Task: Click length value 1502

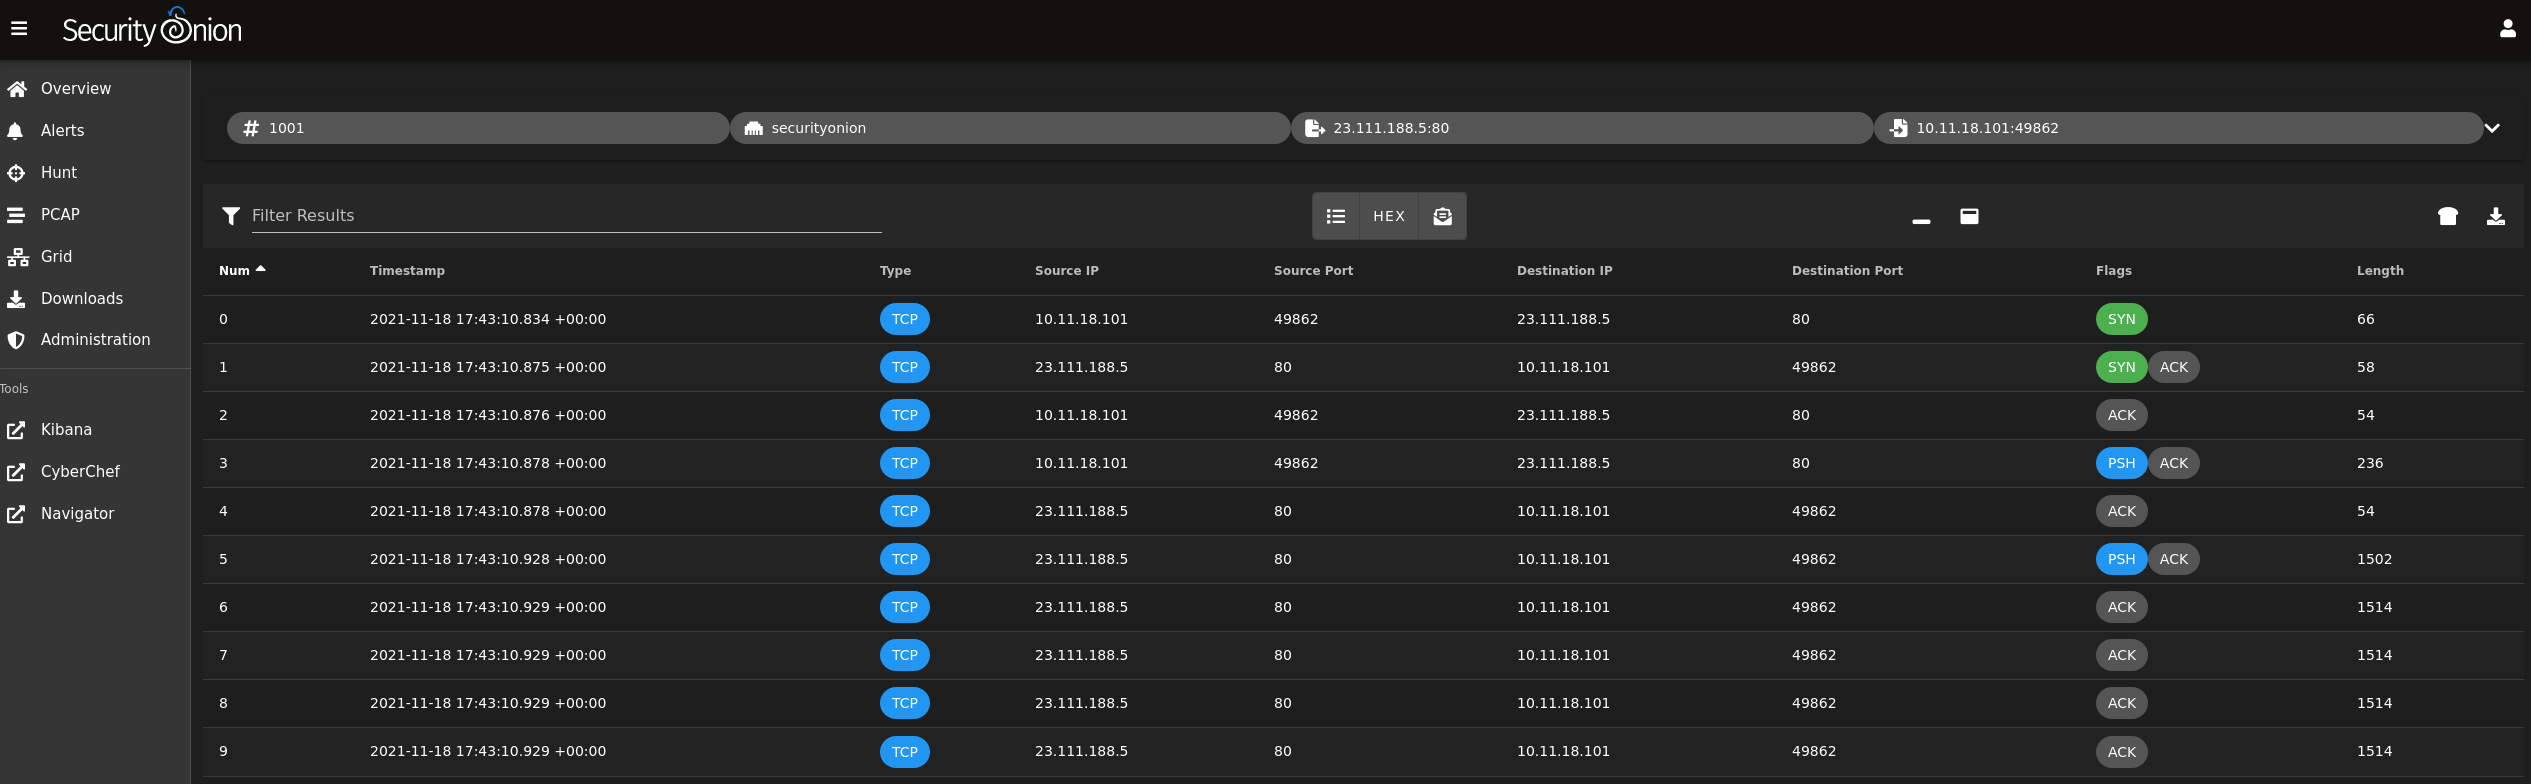Action: pos(2374,560)
